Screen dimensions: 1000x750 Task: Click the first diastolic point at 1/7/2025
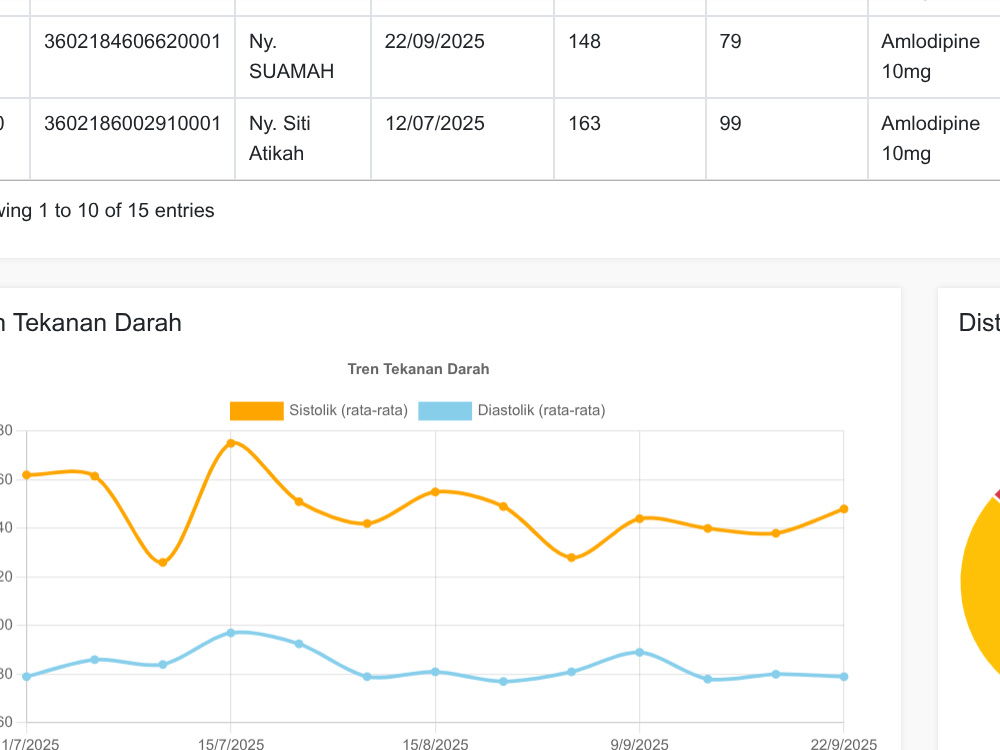tap(27, 677)
